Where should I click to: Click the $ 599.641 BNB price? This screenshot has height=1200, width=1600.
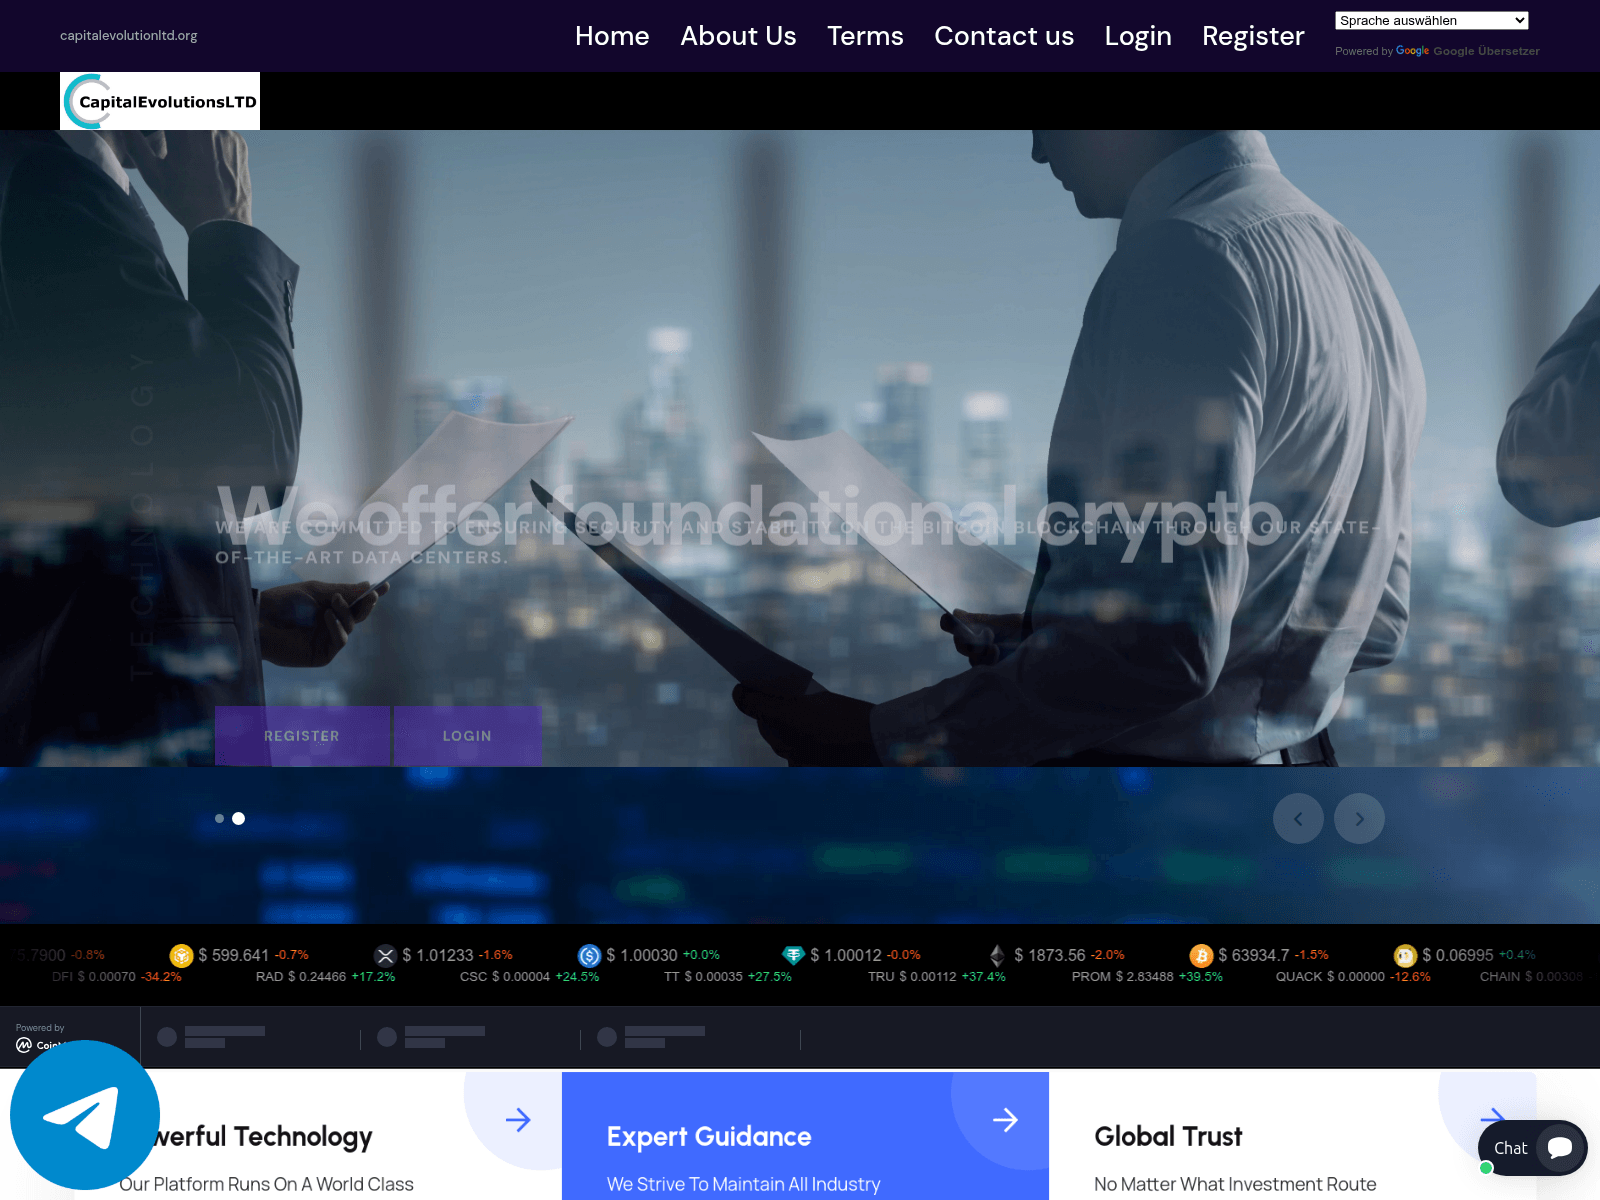(234, 956)
